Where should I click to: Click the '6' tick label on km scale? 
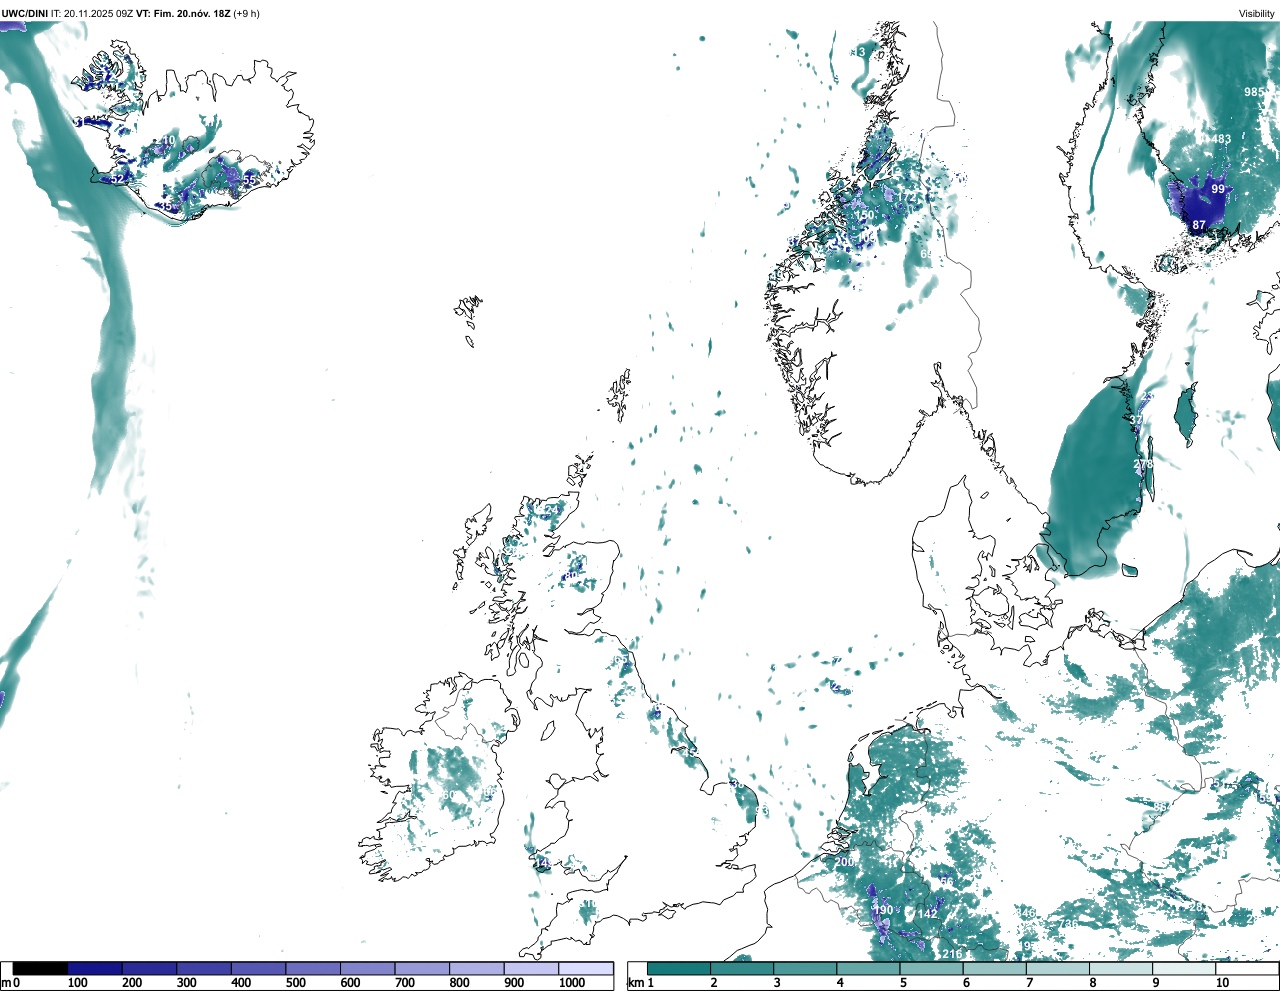click(966, 983)
